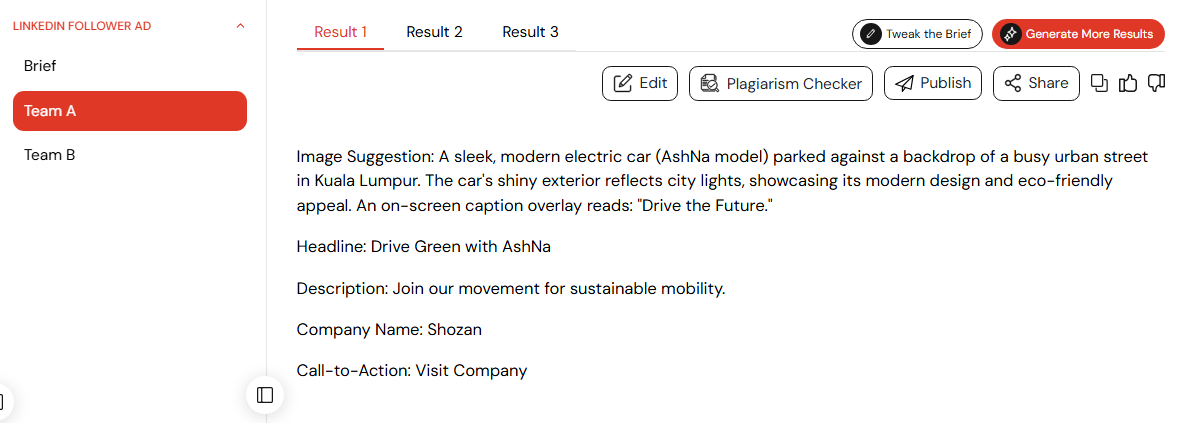Click the LINKEDIN FOLLOWER AD header

click(82, 26)
